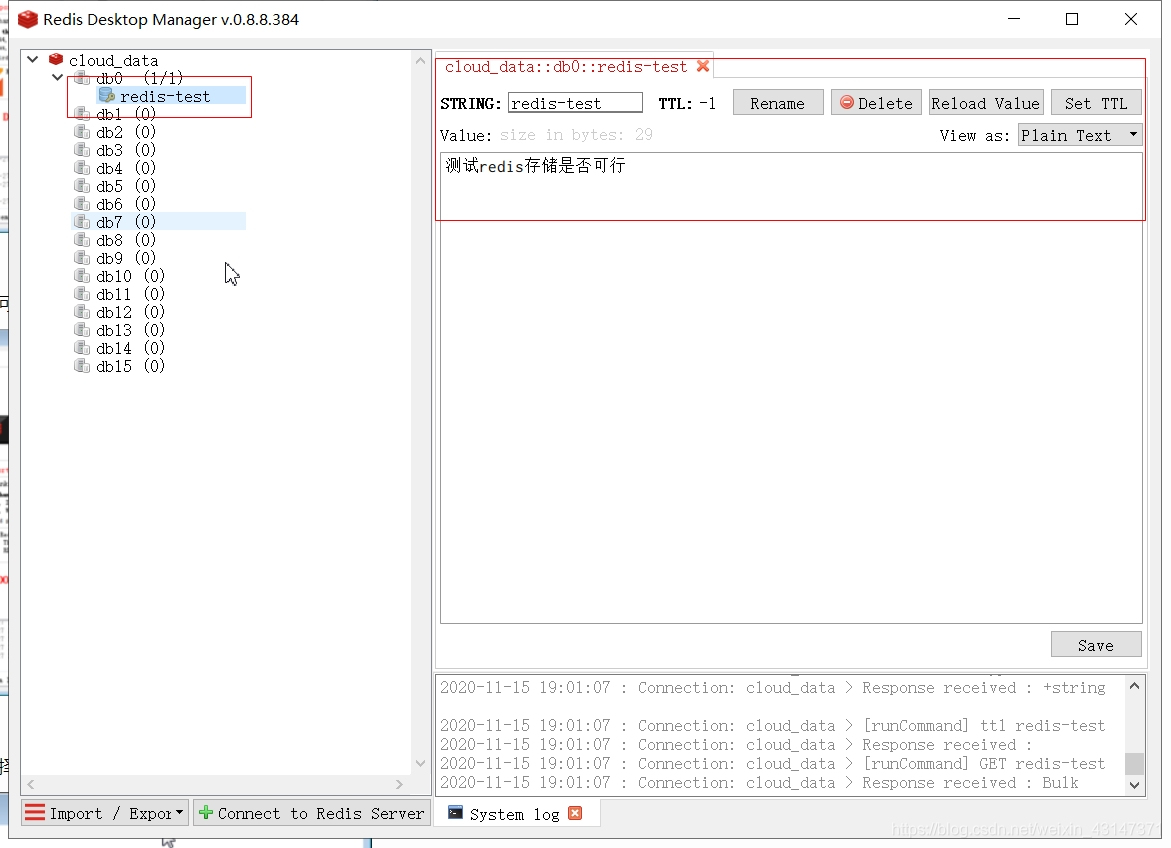Click the tree horizontal scroll right arrow
The height and width of the screenshot is (848, 1171).
(x=399, y=784)
